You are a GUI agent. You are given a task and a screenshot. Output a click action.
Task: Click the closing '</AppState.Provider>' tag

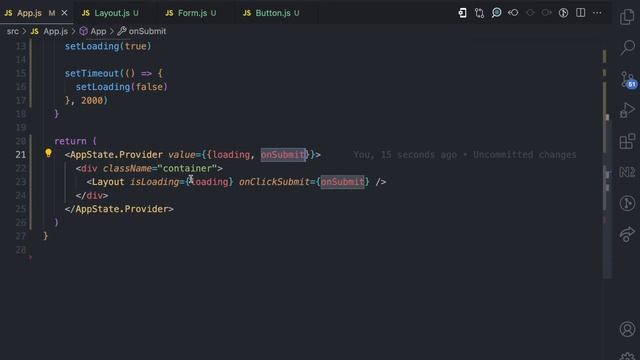[119, 209]
